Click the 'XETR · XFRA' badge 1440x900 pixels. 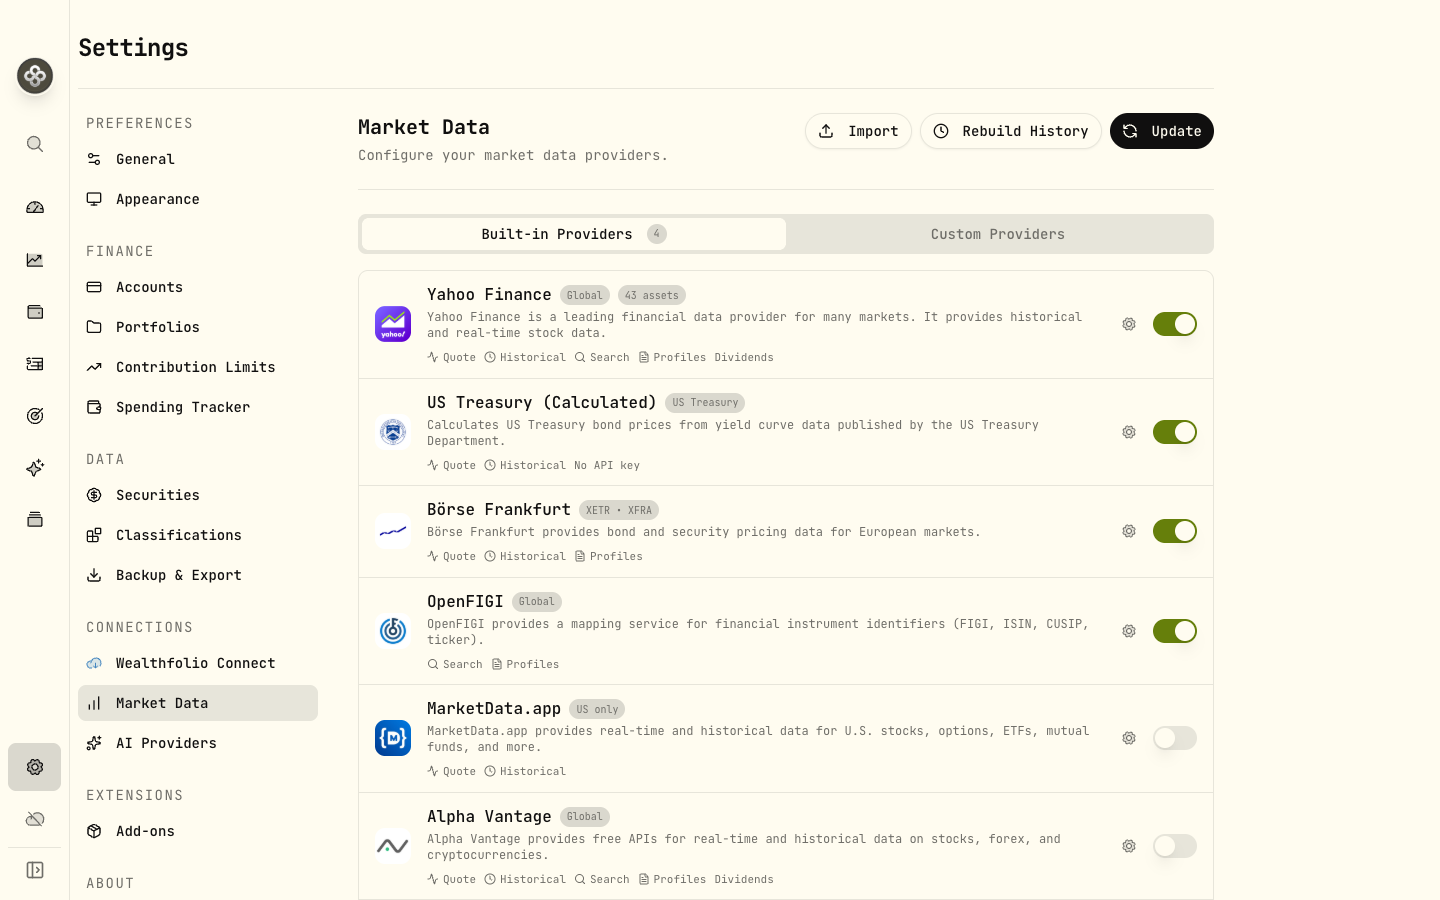coord(619,510)
